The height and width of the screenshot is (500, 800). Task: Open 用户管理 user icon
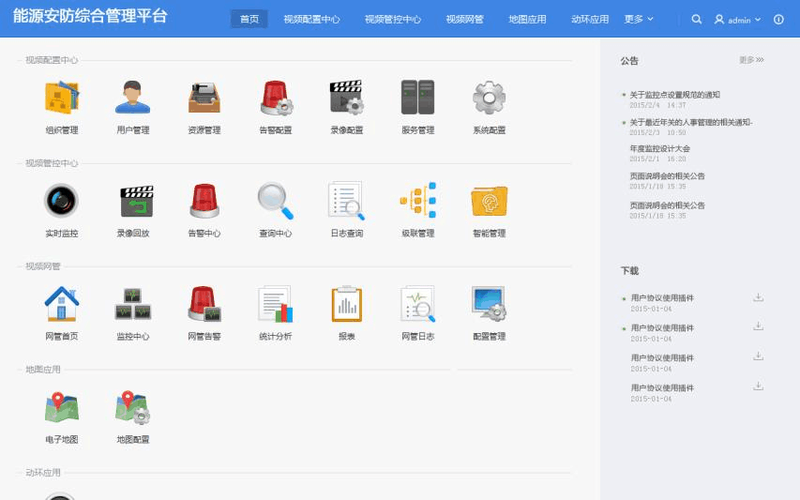[133, 97]
